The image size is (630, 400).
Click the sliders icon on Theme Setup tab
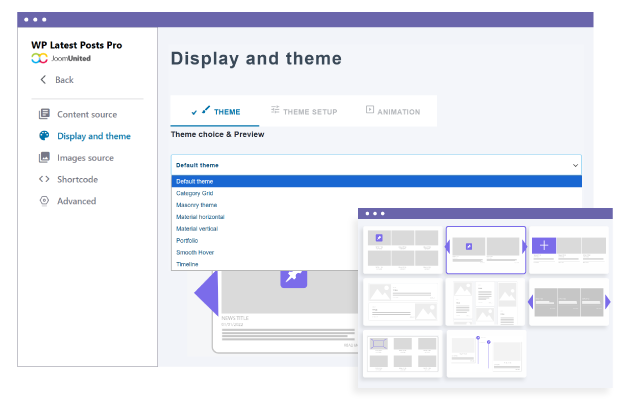[275, 109]
